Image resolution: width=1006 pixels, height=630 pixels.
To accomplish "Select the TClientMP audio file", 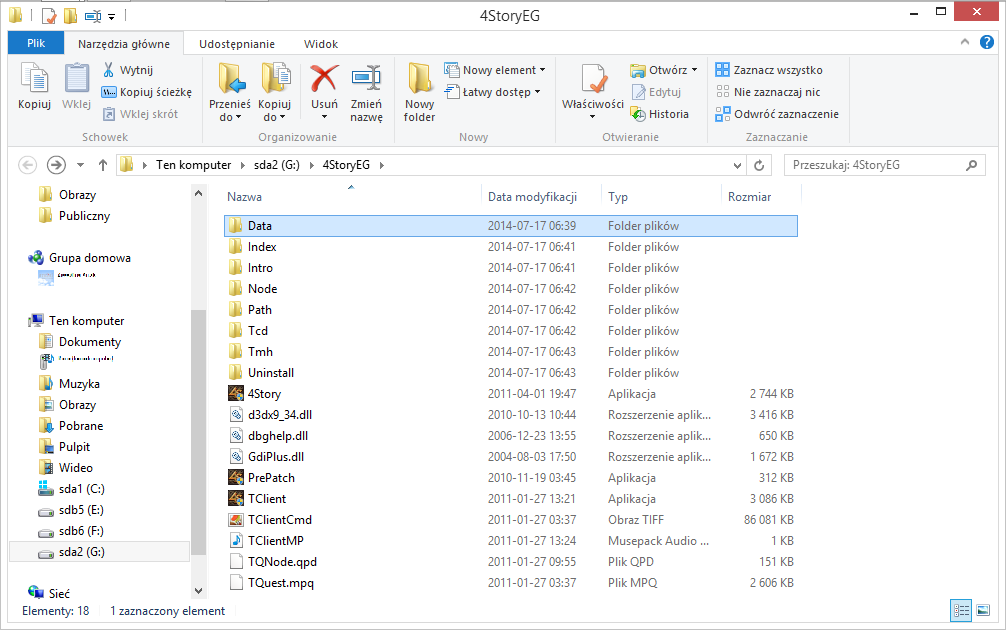I will pos(511,541).
